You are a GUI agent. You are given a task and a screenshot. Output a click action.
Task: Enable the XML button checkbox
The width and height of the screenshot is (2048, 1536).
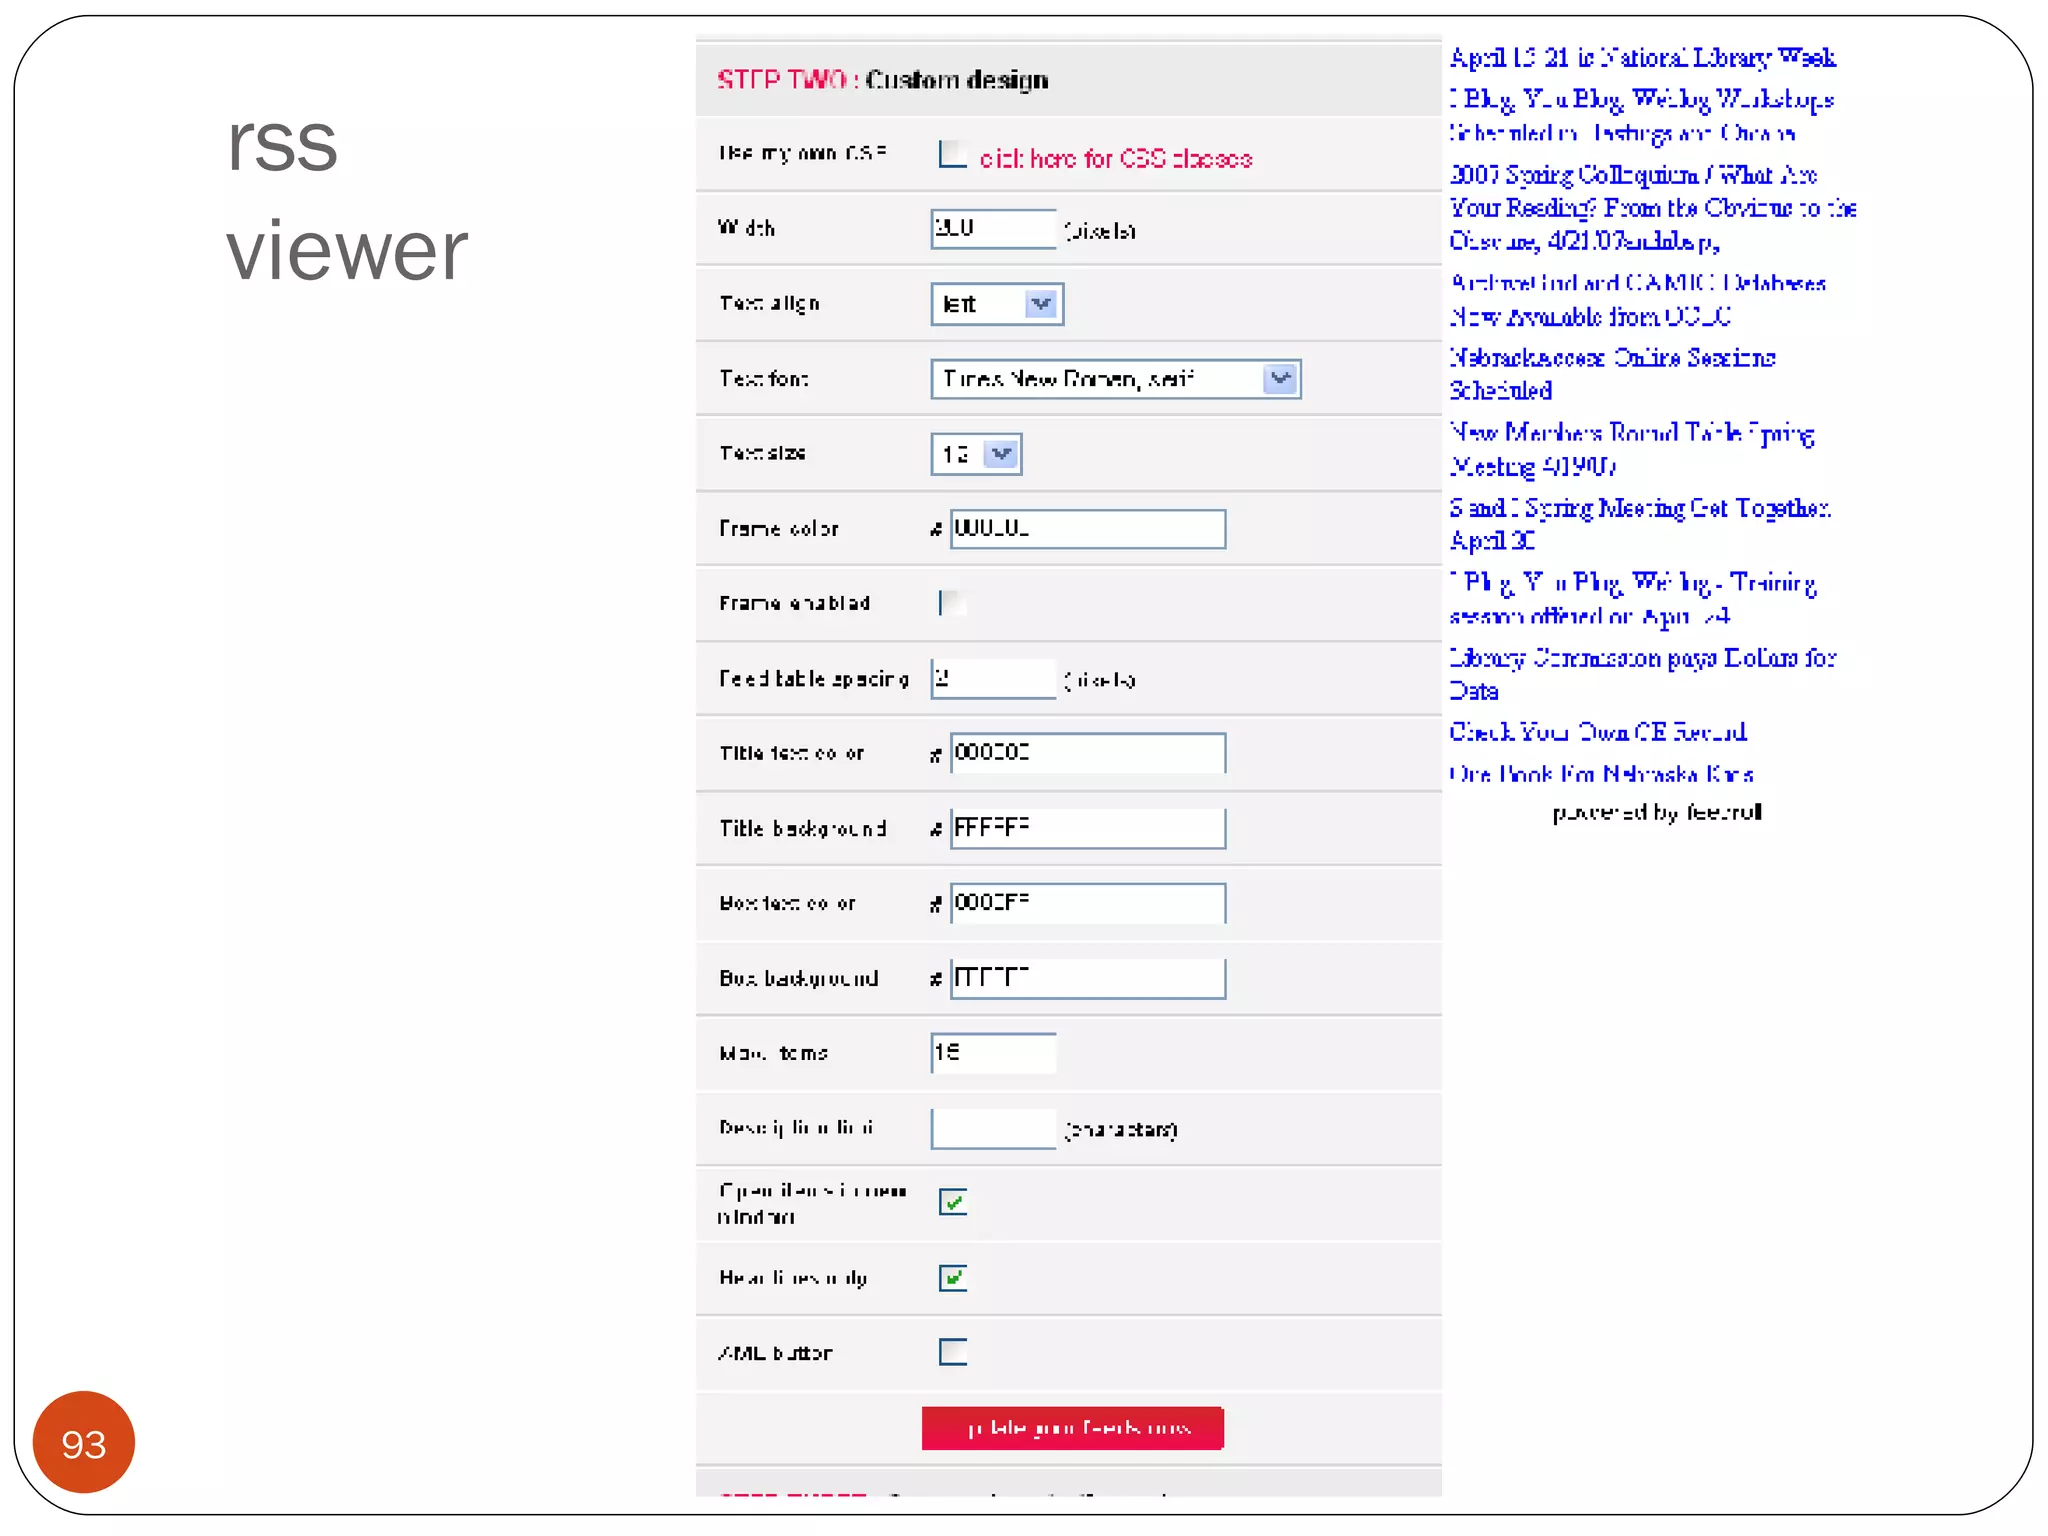point(953,1352)
